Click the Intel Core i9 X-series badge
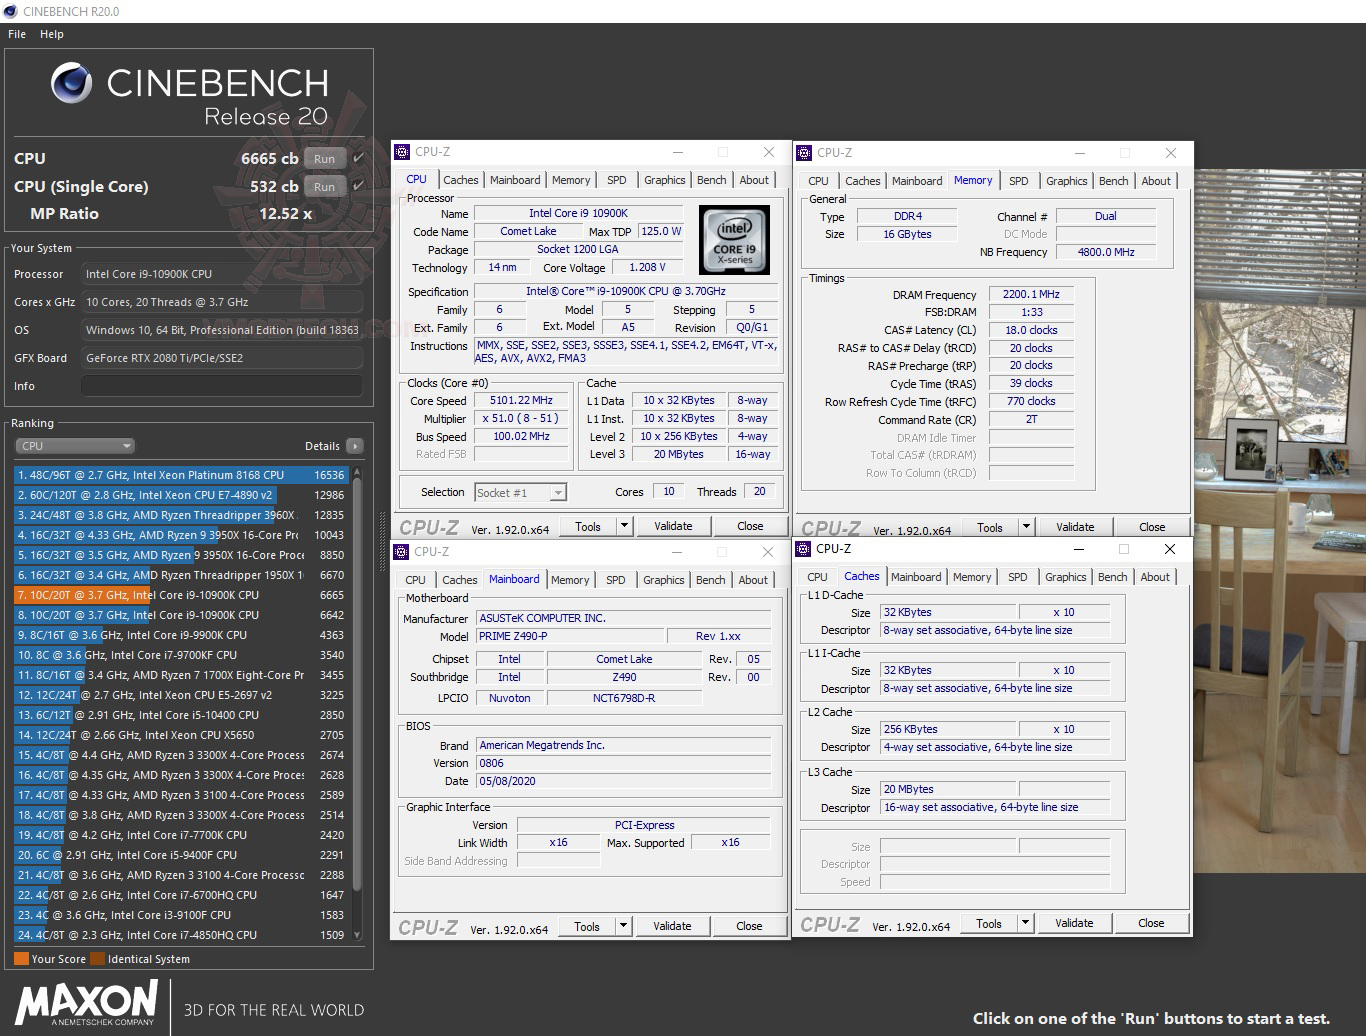Image resolution: width=1366 pixels, height=1036 pixels. [x=735, y=240]
